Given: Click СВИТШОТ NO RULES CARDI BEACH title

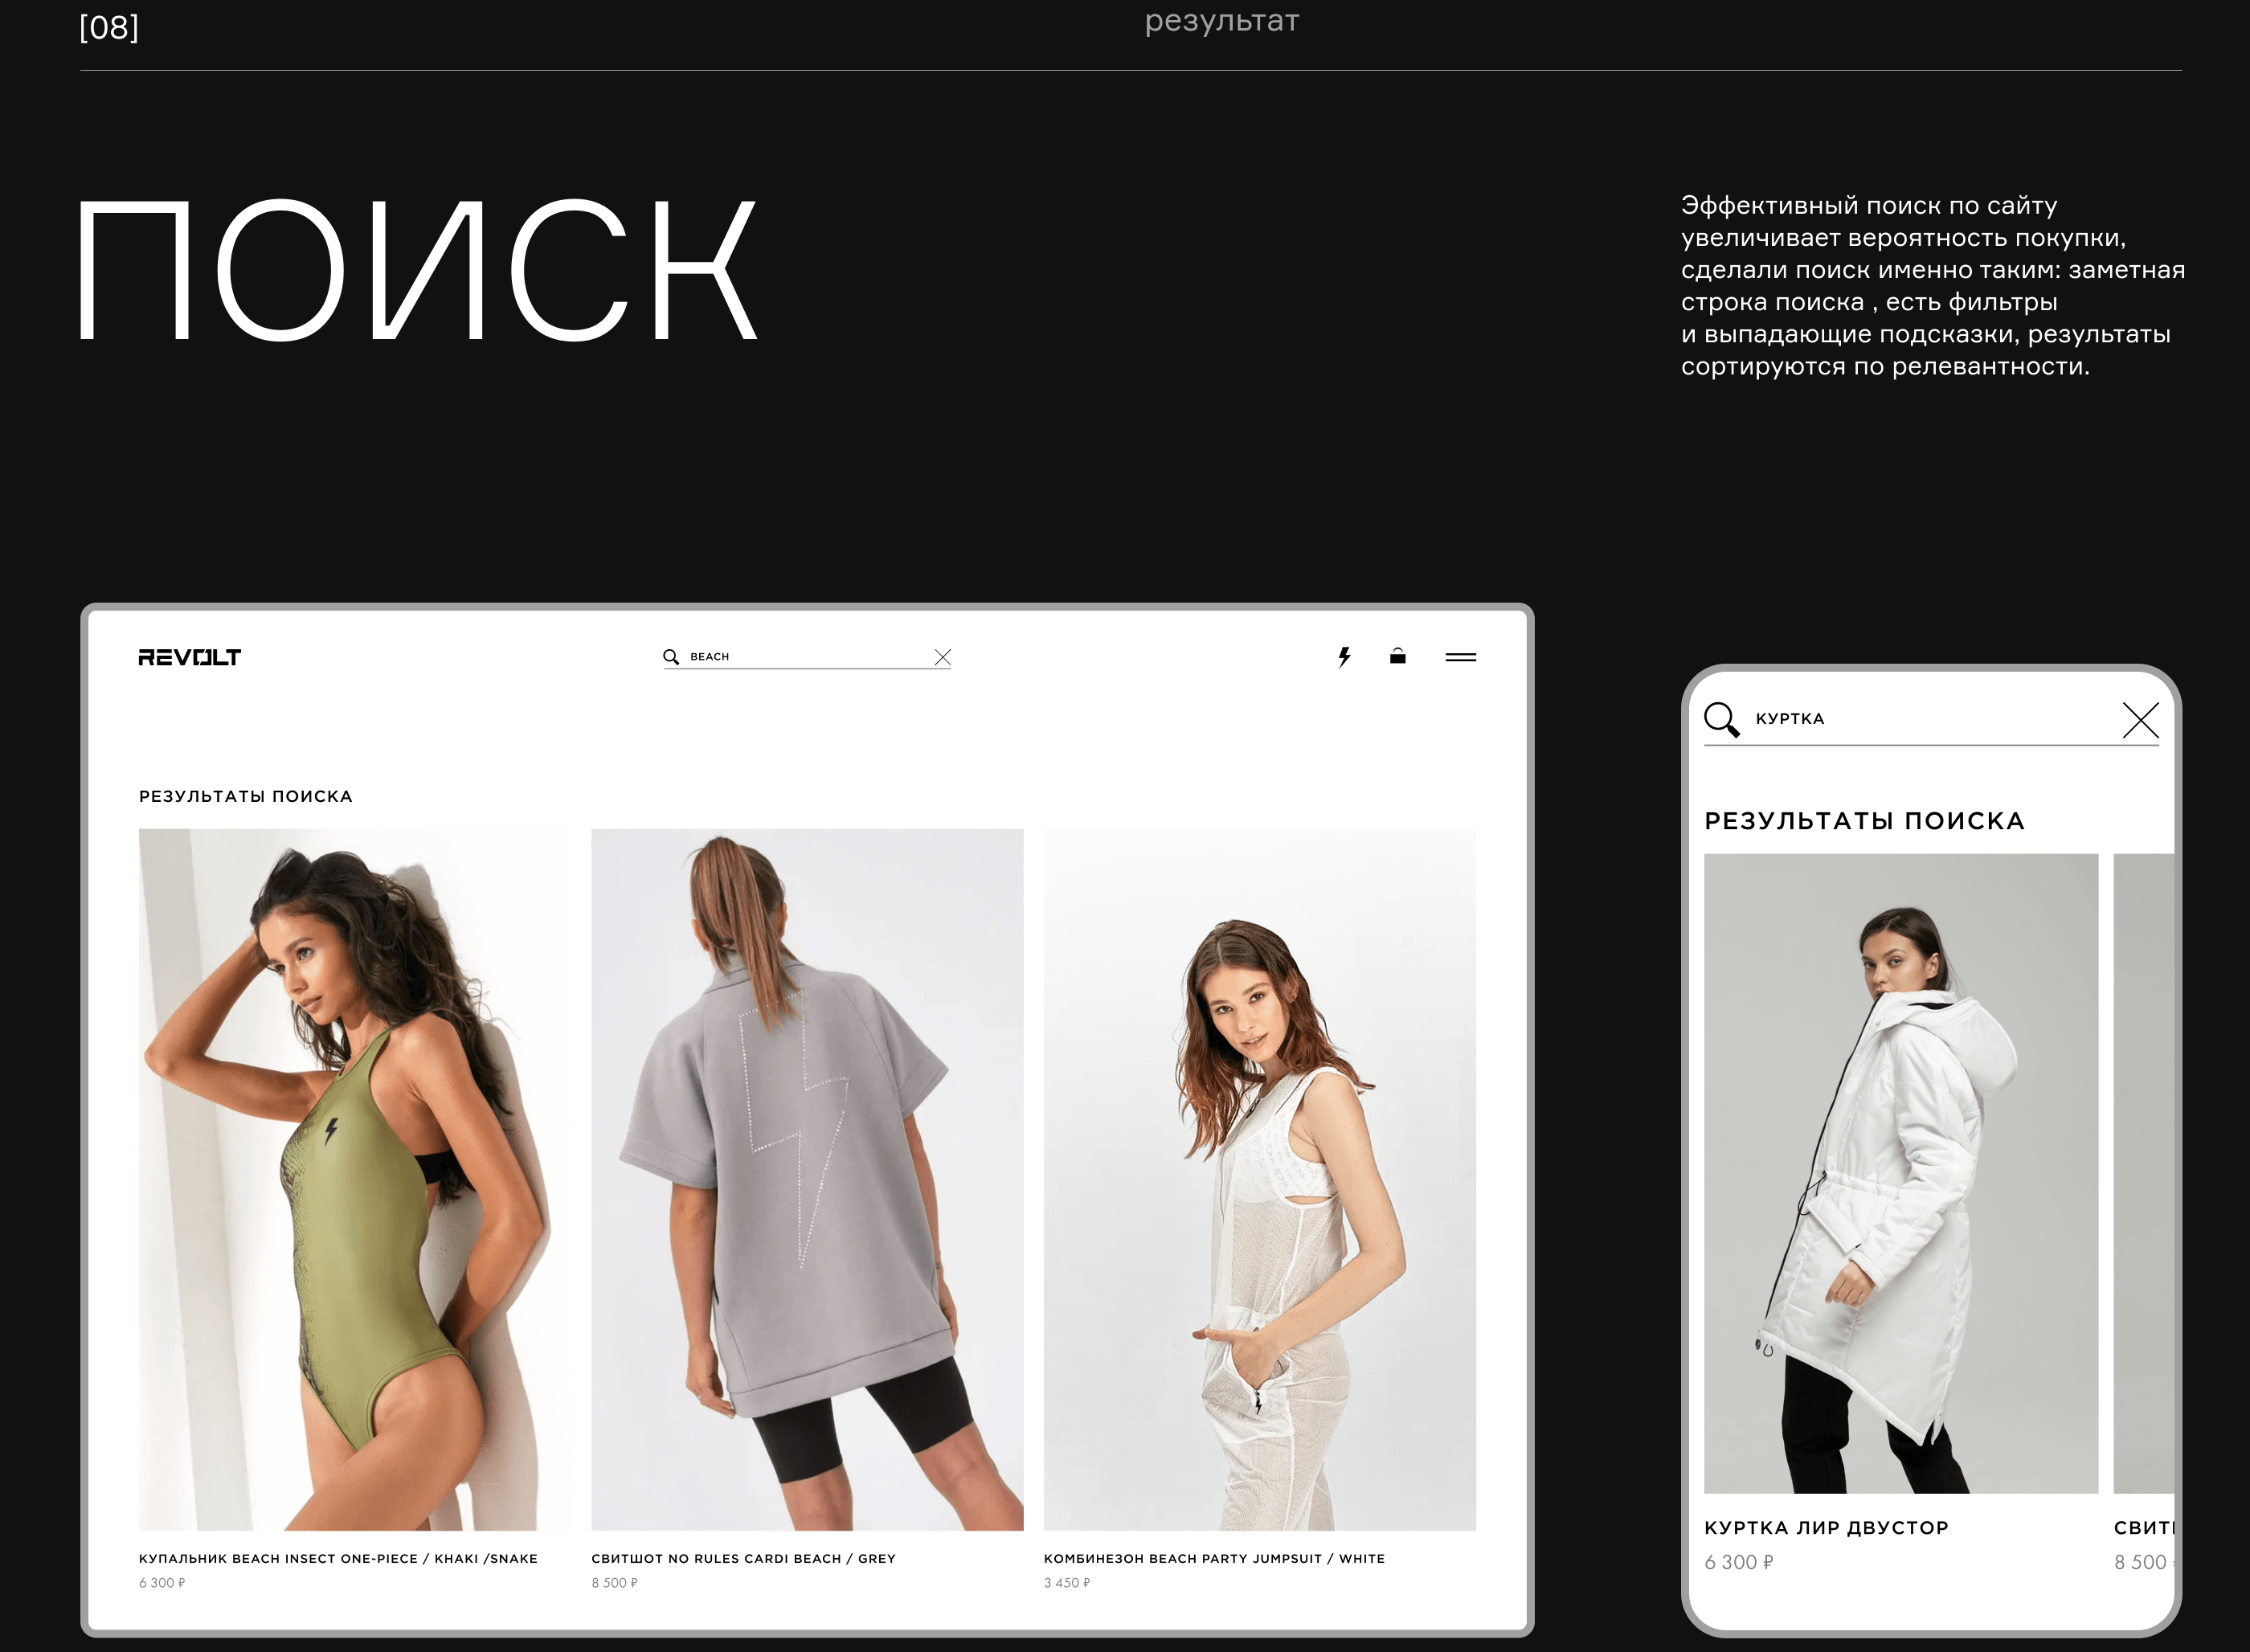Looking at the screenshot, I should (743, 1558).
